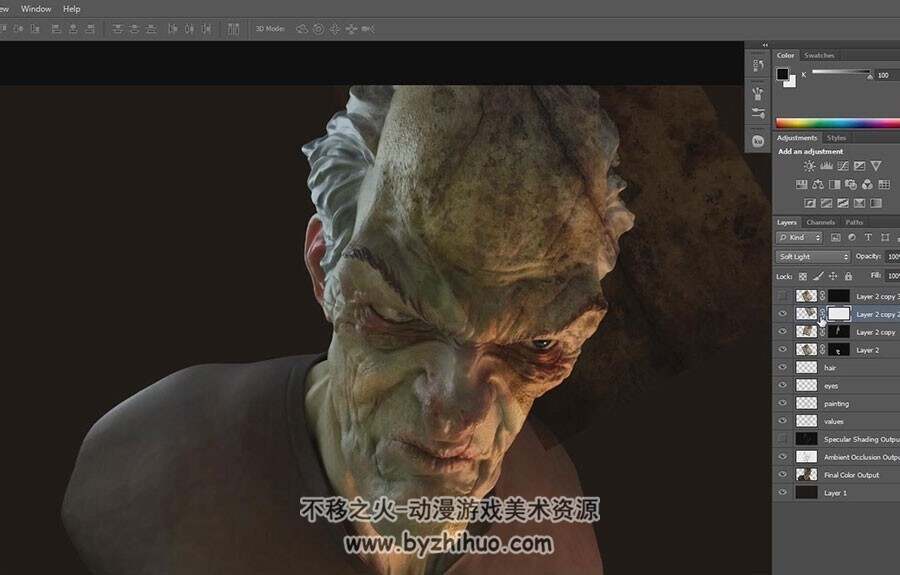
Task: Select the Final Color Output layer thumbnail
Action: 806,475
